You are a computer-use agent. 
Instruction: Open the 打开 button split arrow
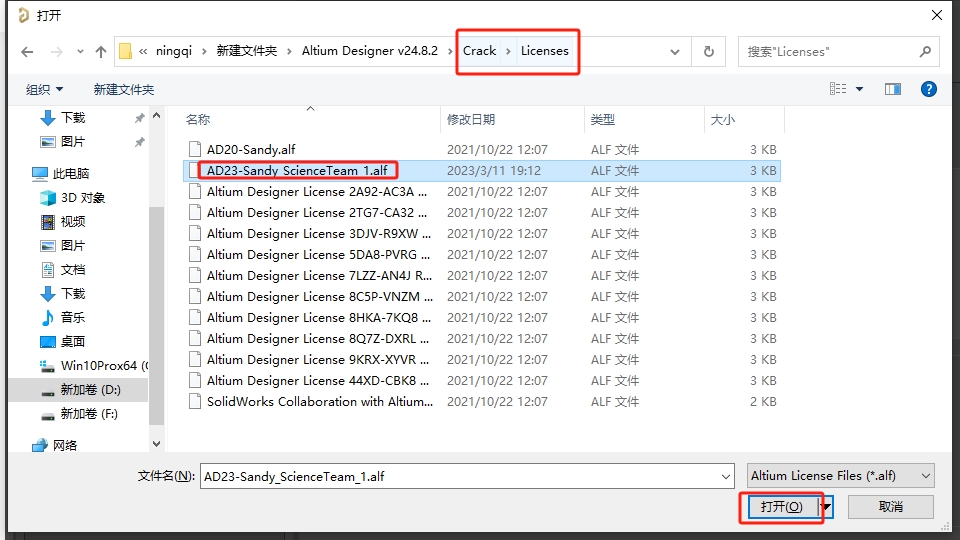pyautogui.click(x=827, y=507)
